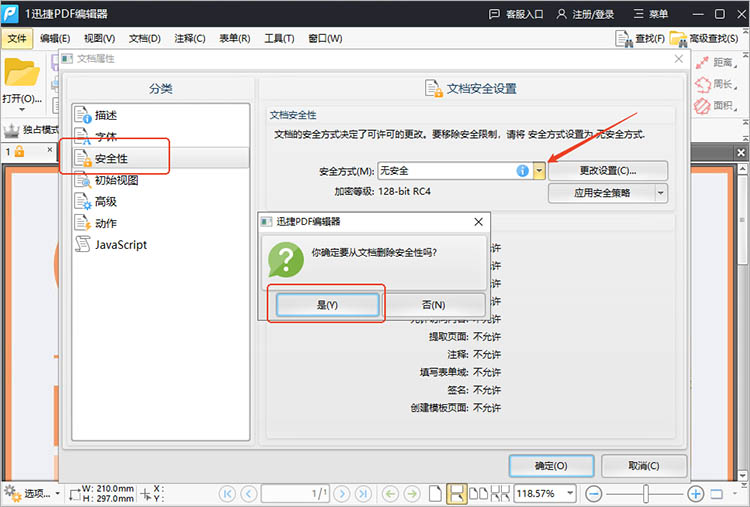
Task: Click the zoom in plus button
Action: (695, 493)
